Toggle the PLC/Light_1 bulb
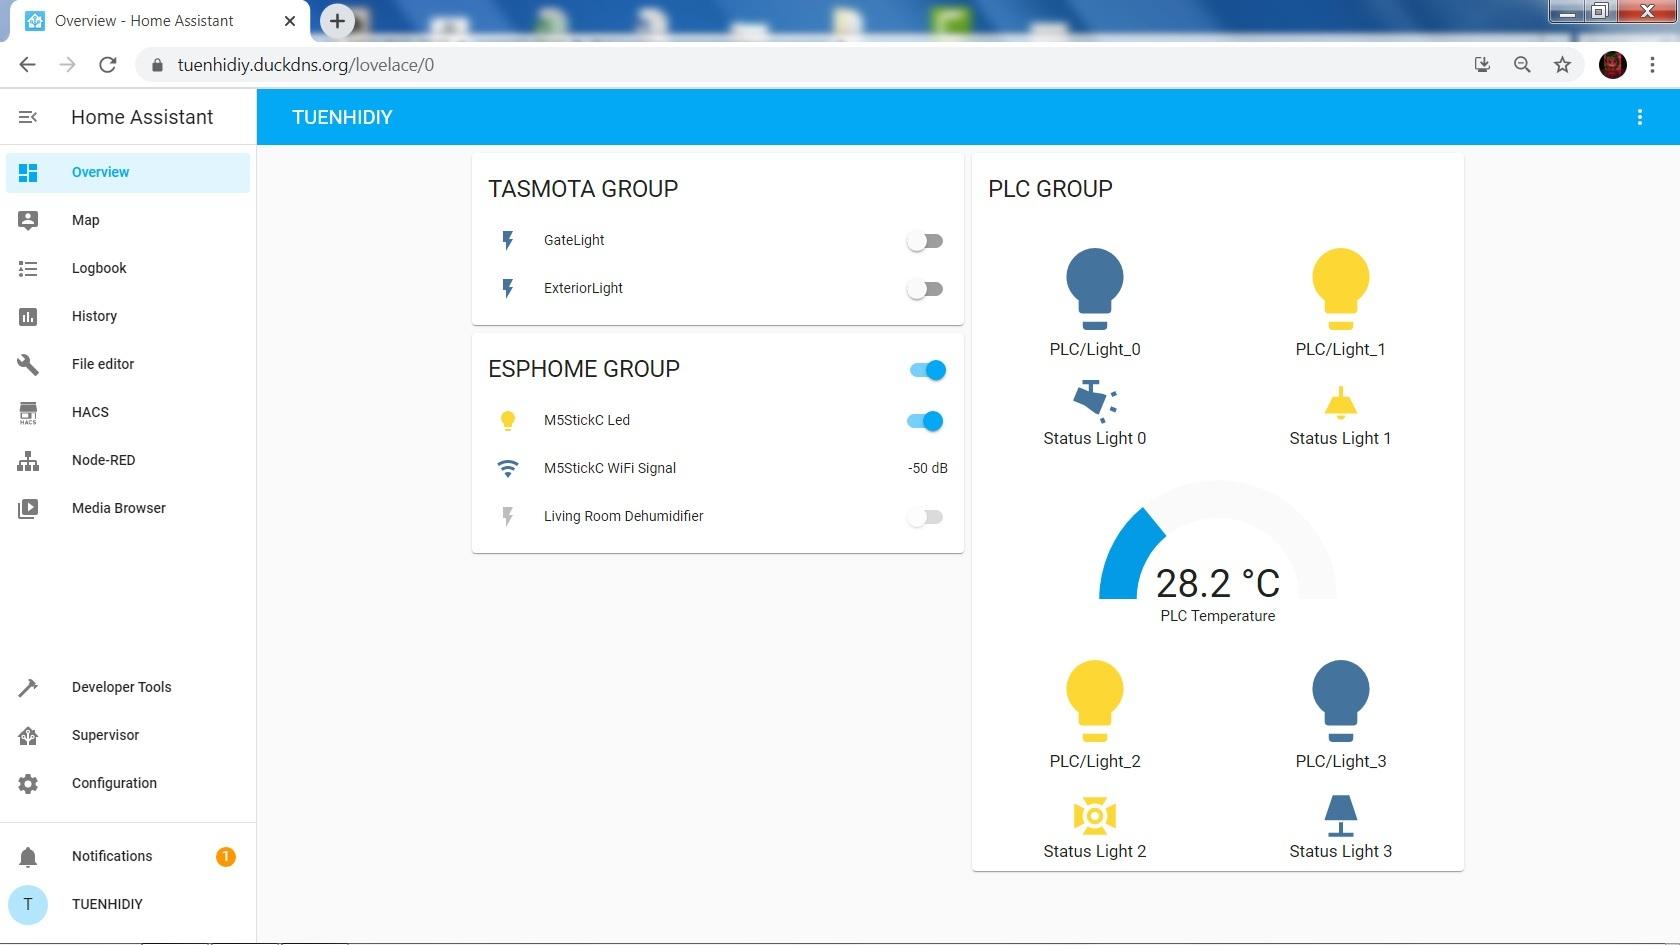Image resolution: width=1680 pixels, height=945 pixels. (x=1341, y=289)
